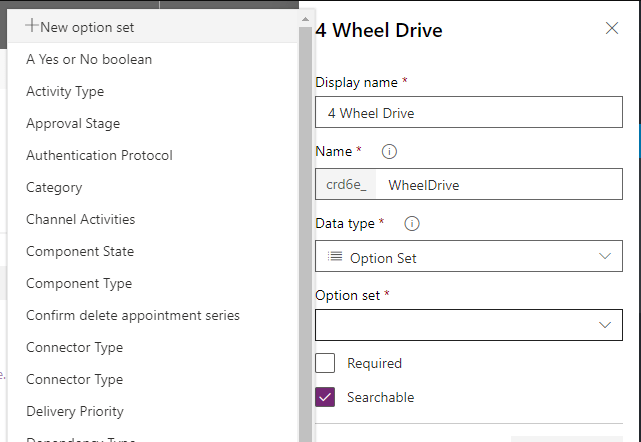Choose Category from the option list
Screen dimensions: 641x442
point(54,187)
